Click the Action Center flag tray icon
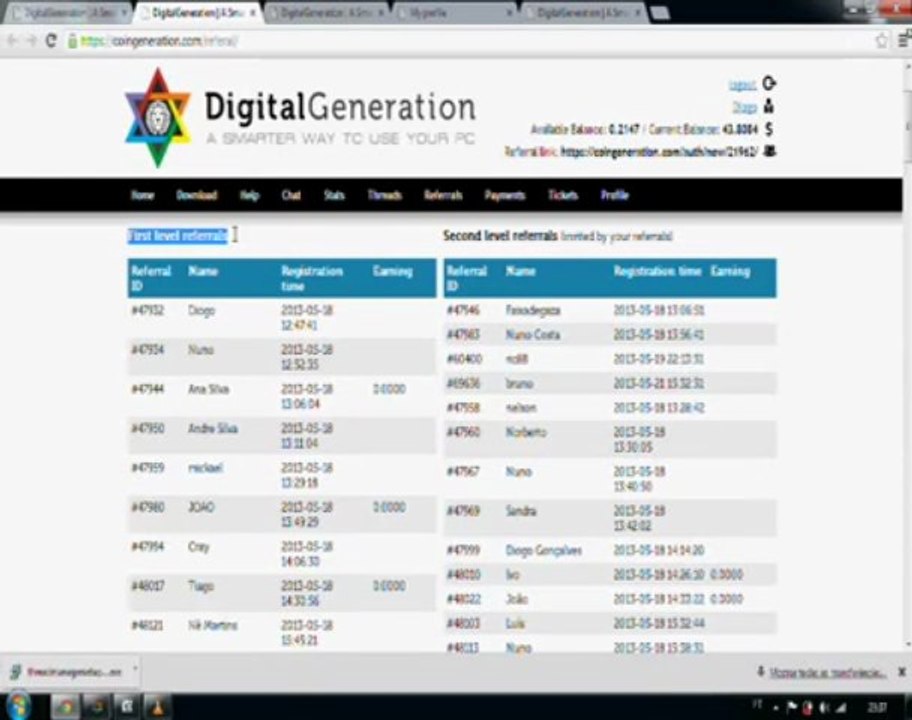The width and height of the screenshot is (912, 720). click(x=792, y=707)
